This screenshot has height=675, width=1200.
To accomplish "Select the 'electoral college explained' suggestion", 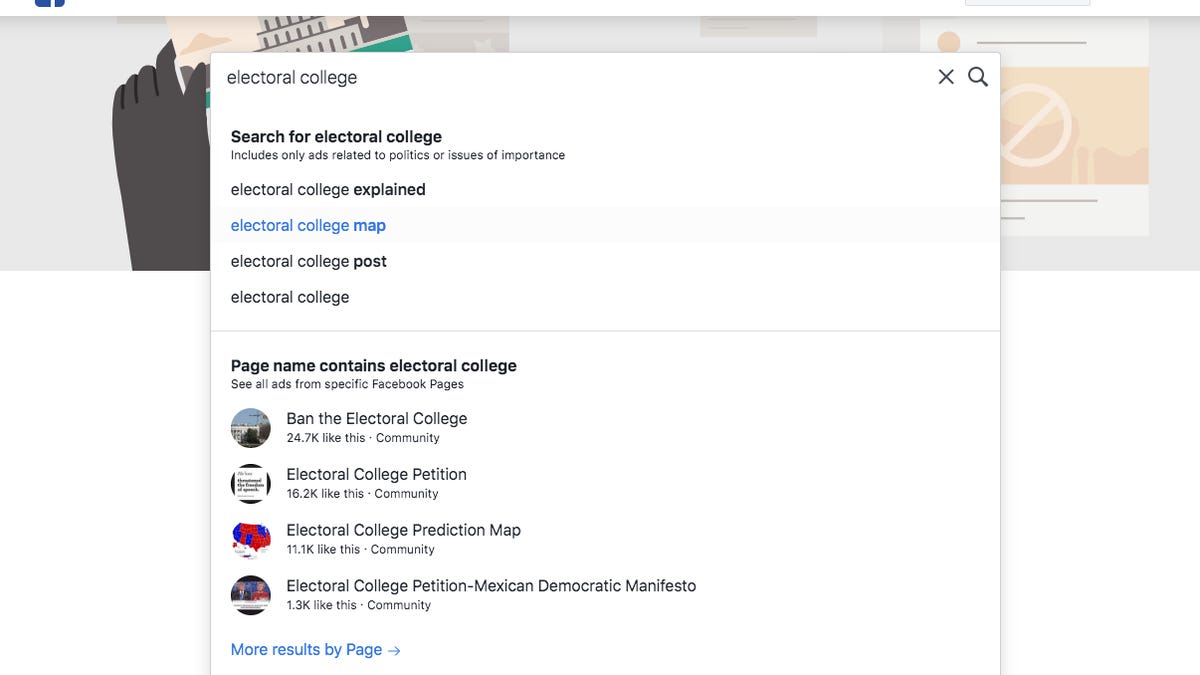I will pos(327,189).
